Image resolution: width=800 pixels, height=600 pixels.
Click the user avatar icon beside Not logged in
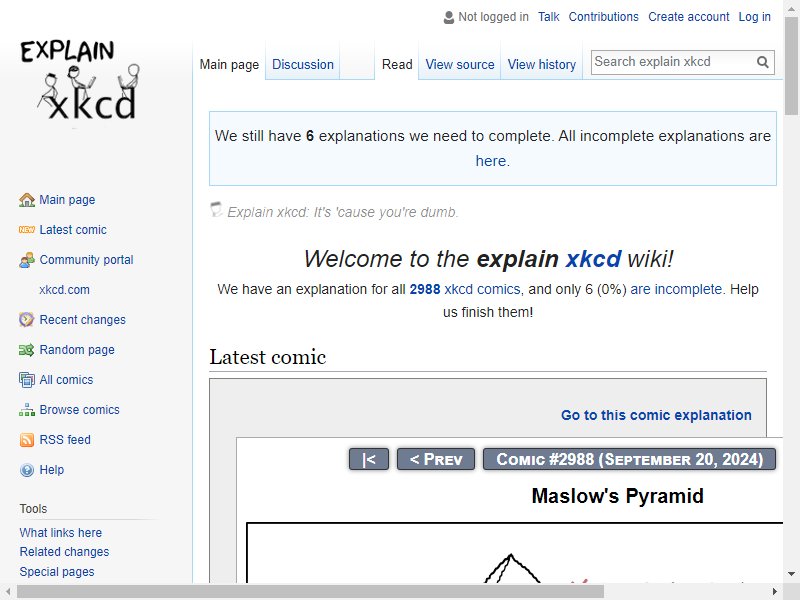449,17
